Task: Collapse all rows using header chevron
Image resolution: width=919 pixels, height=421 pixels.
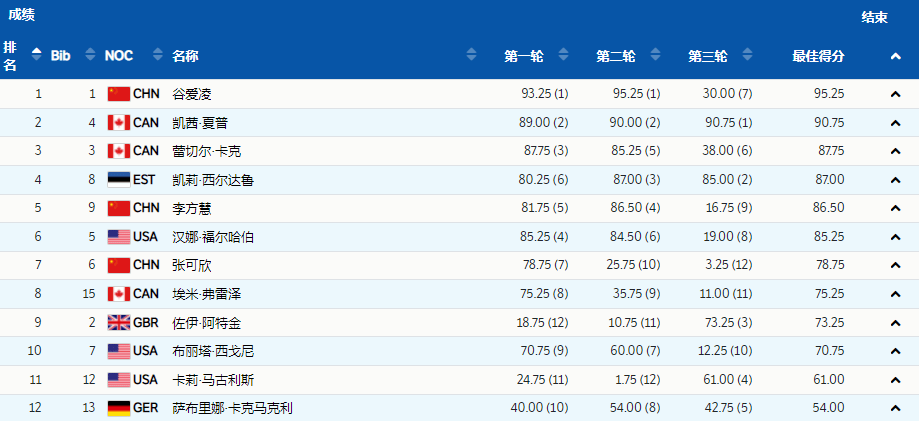Action: 895,57
